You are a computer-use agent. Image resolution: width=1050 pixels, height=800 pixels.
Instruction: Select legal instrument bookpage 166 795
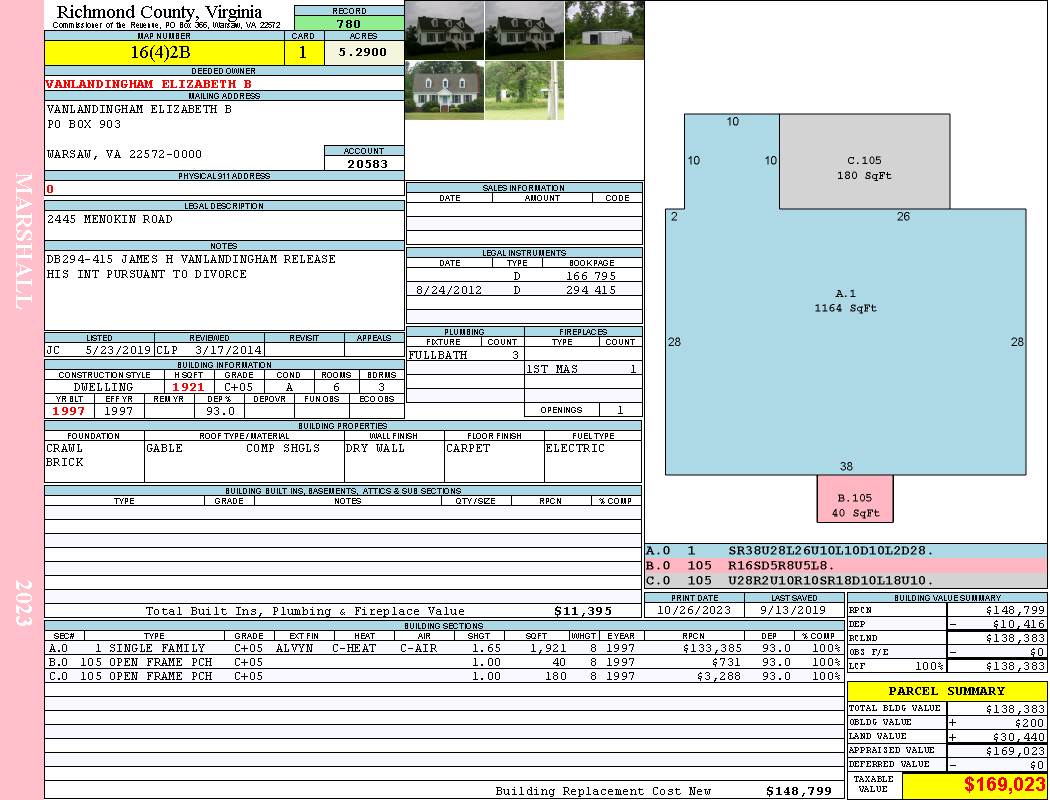click(x=591, y=276)
